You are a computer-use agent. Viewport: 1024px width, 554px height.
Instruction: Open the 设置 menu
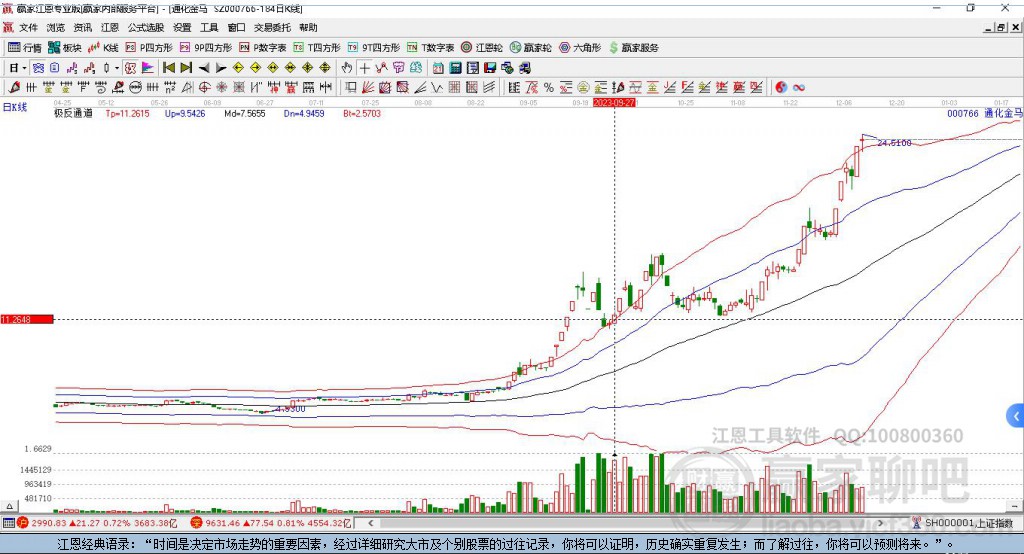tap(182, 27)
